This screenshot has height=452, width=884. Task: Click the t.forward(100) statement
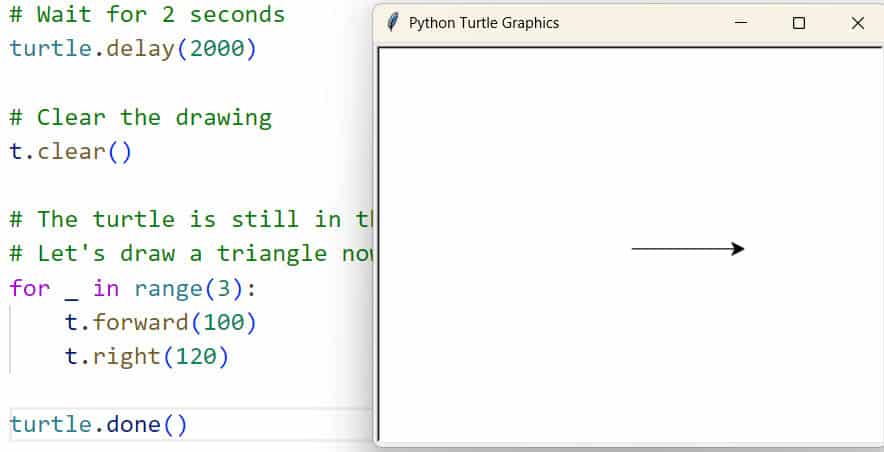point(161,322)
